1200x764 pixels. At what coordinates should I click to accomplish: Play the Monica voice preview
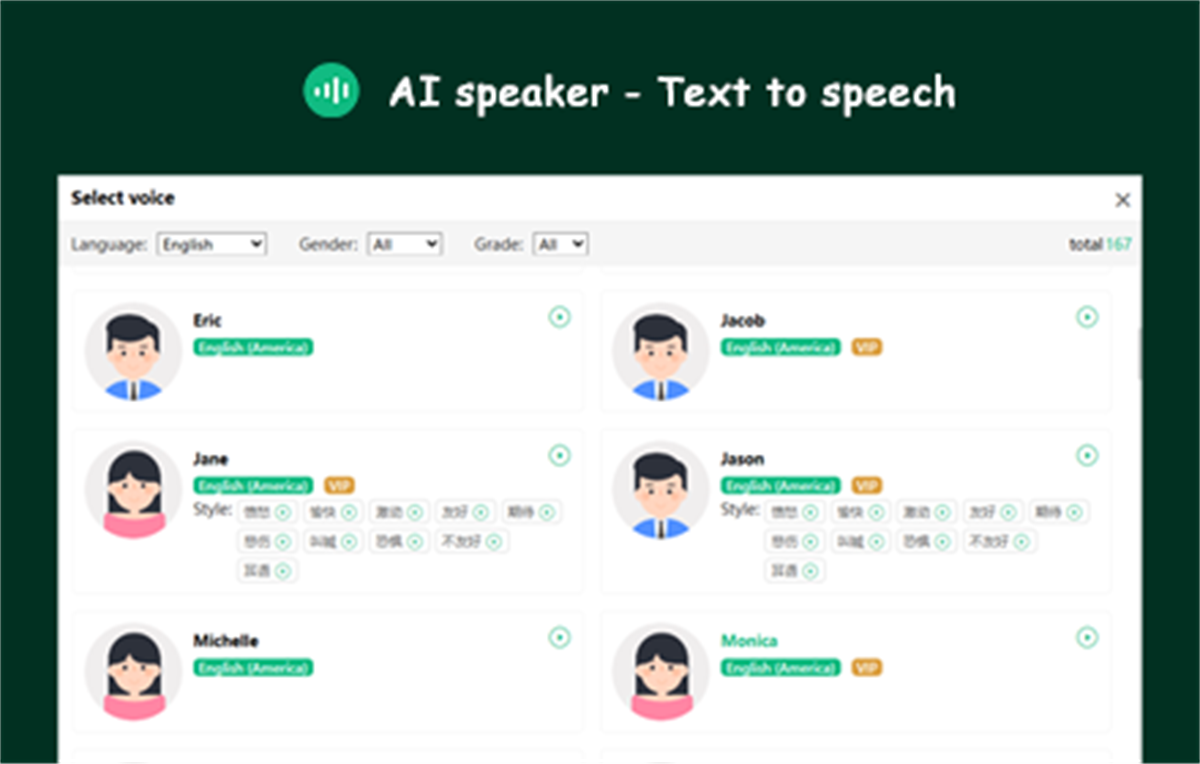click(1087, 637)
